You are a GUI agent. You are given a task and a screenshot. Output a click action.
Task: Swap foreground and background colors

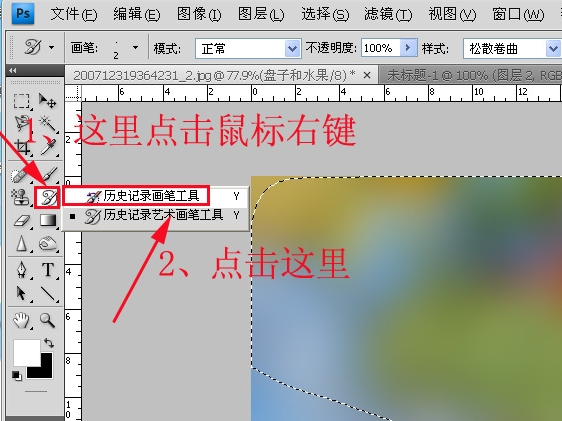tap(49, 343)
